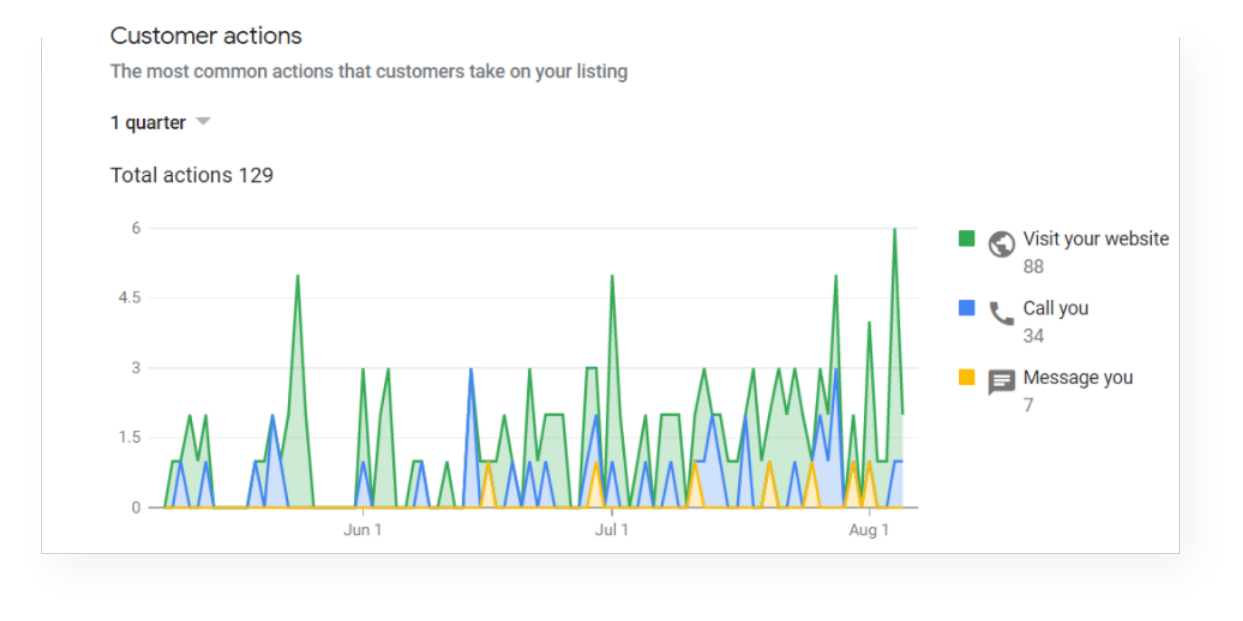Screen dimensions: 1243x621
Task: Expand the quarter dropdown to change date range
Action: (x=203, y=121)
